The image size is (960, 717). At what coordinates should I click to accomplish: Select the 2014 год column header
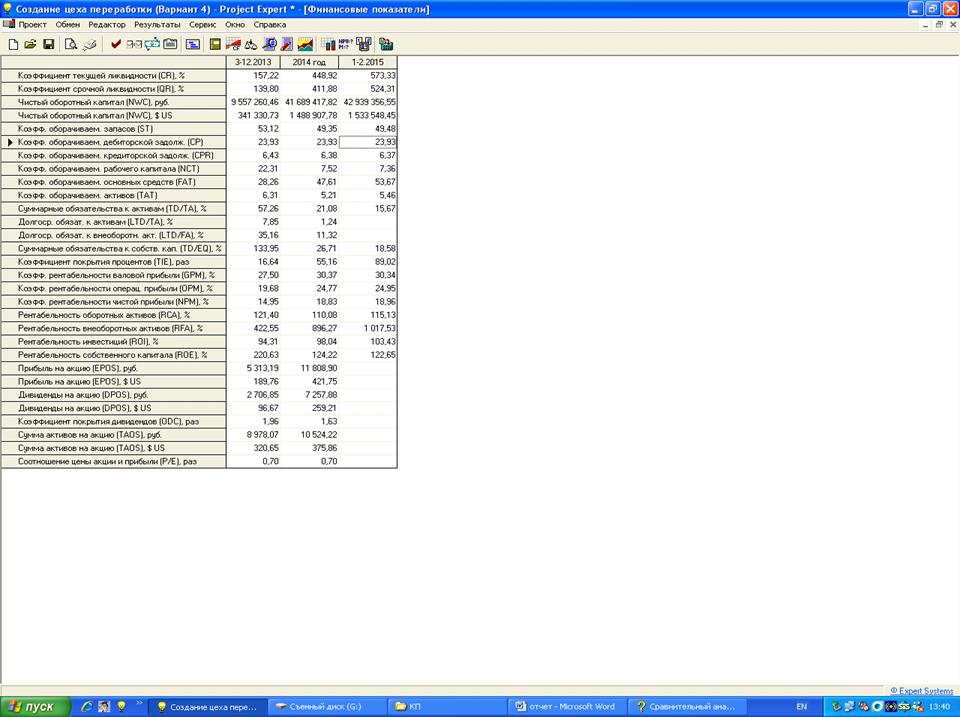(x=310, y=62)
